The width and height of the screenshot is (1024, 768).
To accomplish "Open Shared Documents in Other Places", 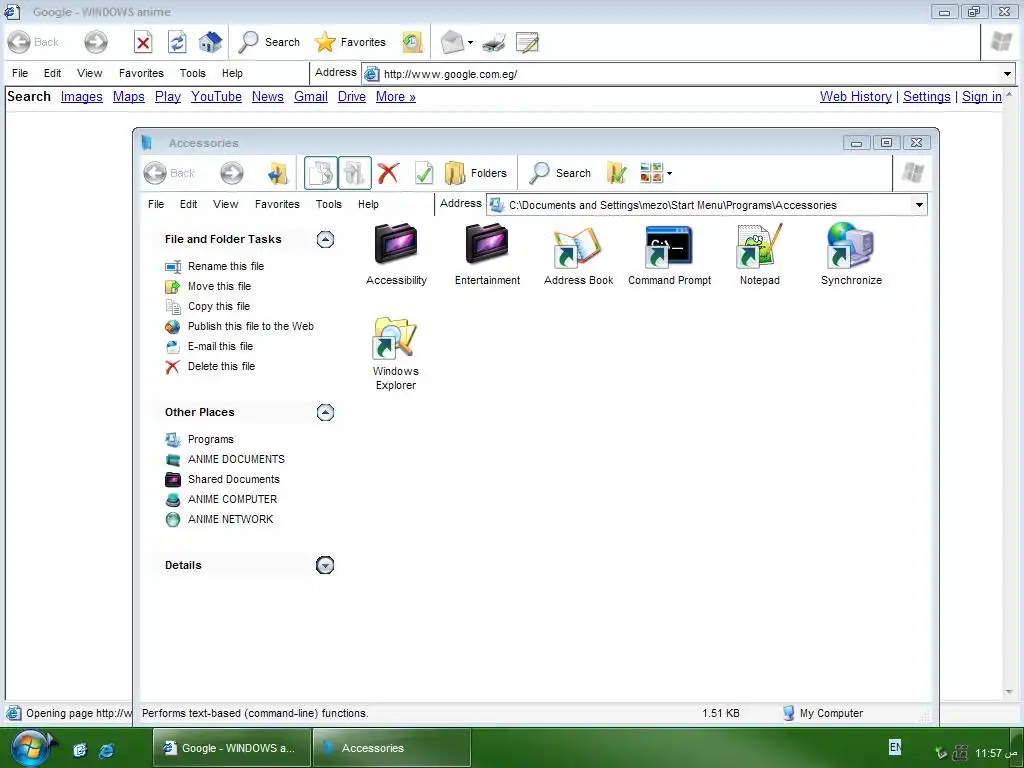I will [233, 479].
